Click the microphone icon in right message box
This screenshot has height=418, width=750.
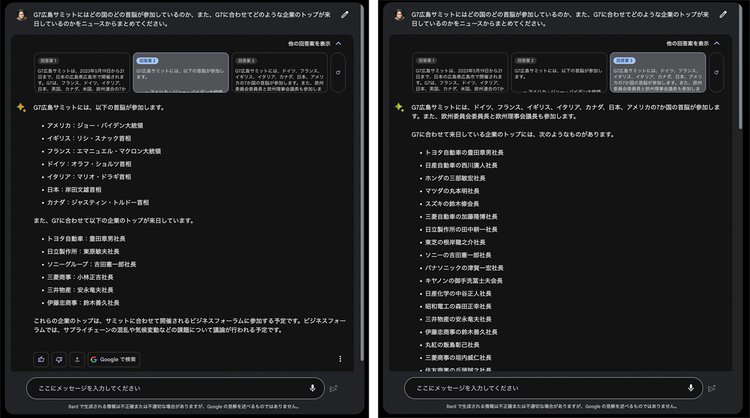pos(691,388)
